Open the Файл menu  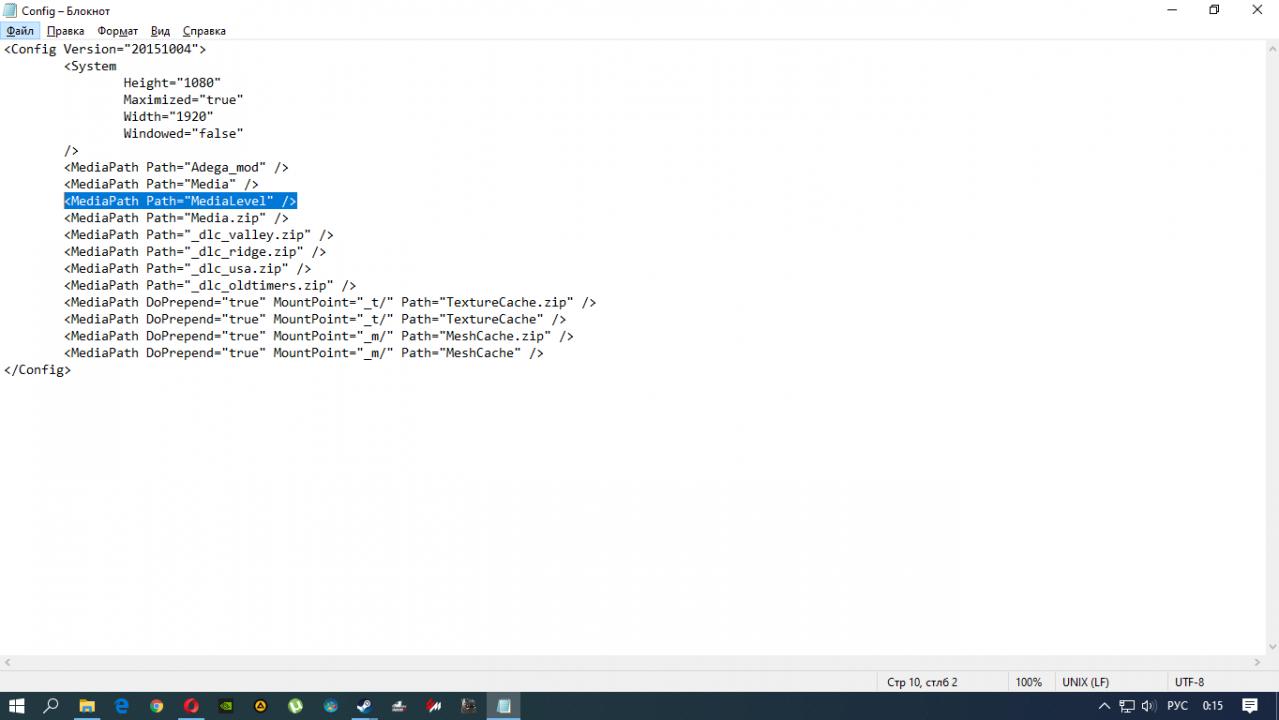click(20, 31)
